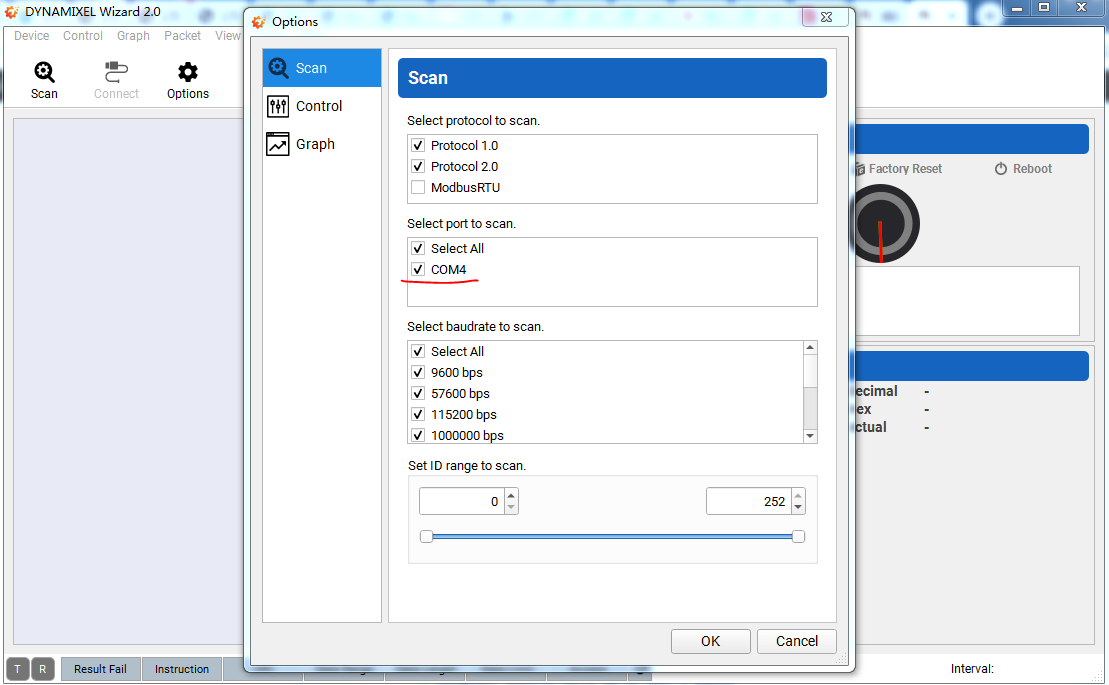Click the Scan magnifier icon in toolbar
Screen dimensions: 1109x685
(x=44, y=72)
